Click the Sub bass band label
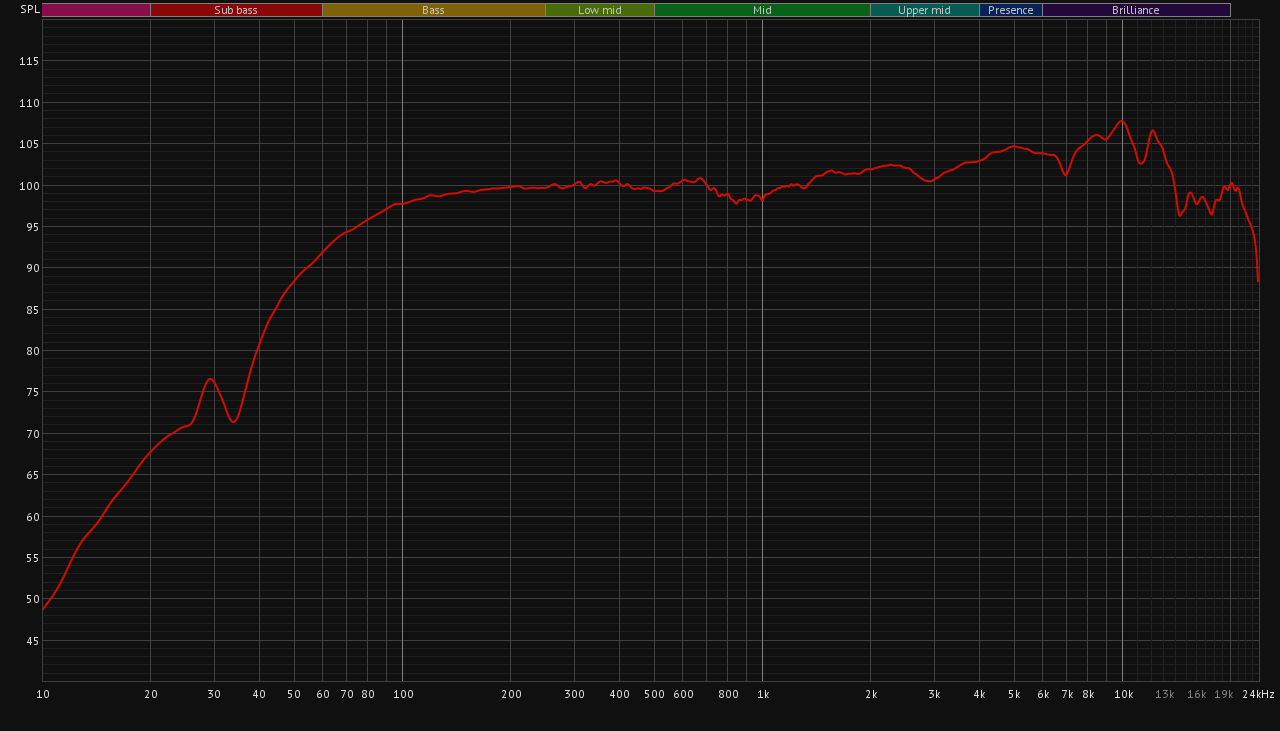 coord(236,10)
